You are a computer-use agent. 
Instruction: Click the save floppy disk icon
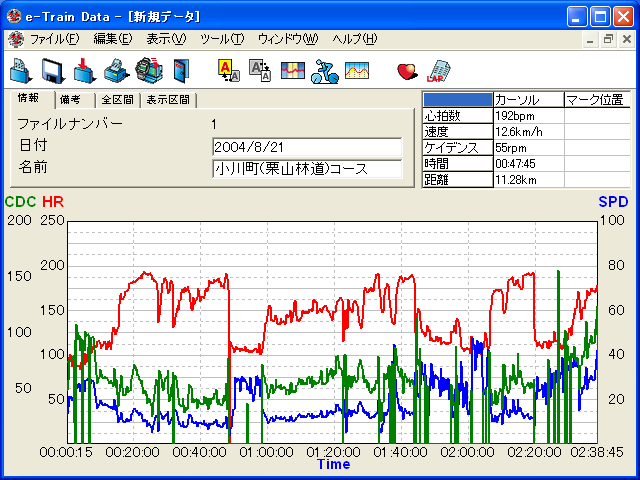point(53,70)
